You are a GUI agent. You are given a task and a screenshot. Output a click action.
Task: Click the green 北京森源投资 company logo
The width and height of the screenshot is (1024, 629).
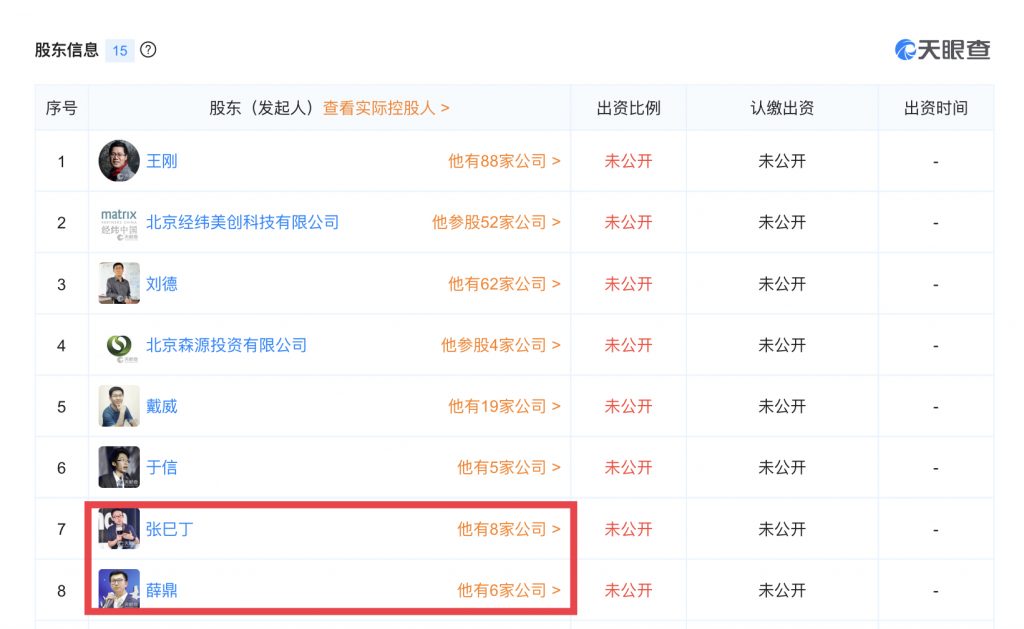tap(119, 345)
